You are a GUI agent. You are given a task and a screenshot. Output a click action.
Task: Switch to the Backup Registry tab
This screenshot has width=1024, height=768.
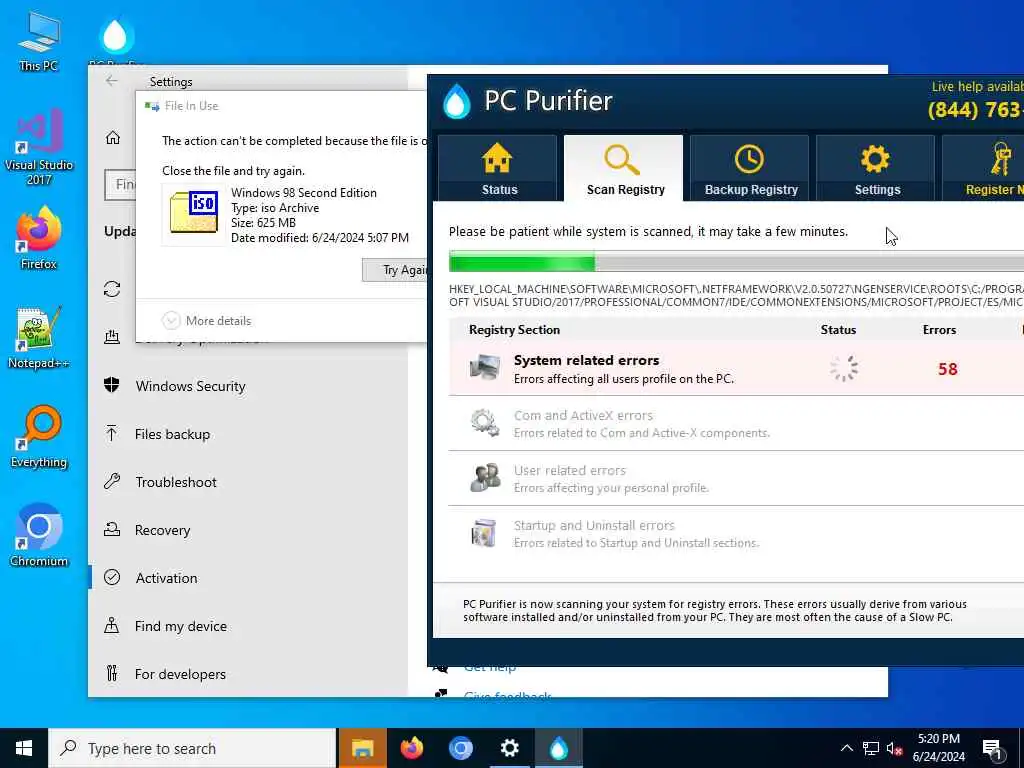(x=750, y=168)
